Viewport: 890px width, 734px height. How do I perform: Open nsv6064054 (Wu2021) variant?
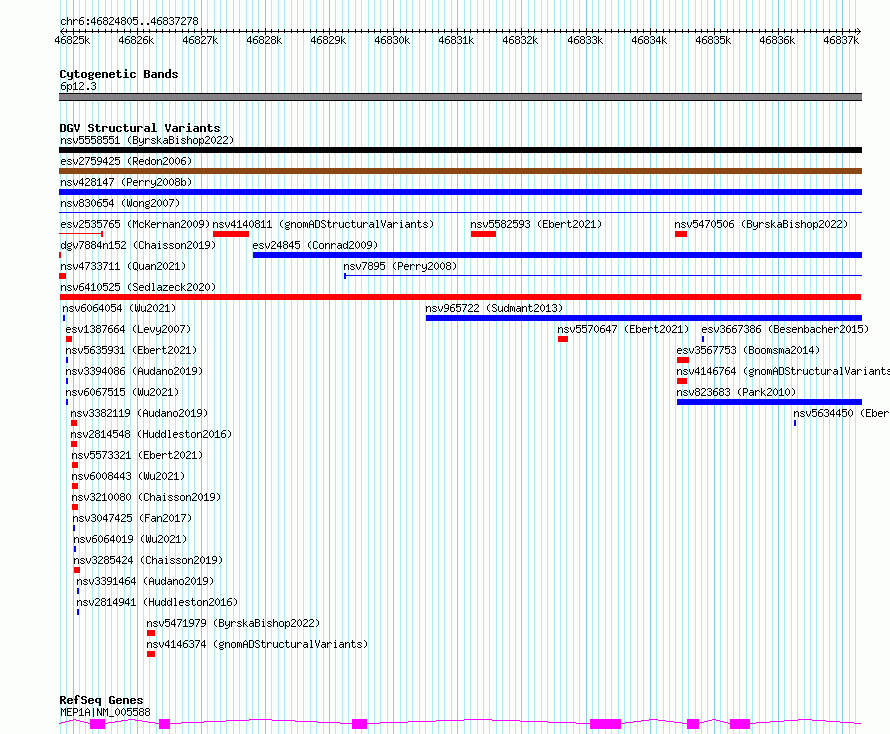pos(119,308)
